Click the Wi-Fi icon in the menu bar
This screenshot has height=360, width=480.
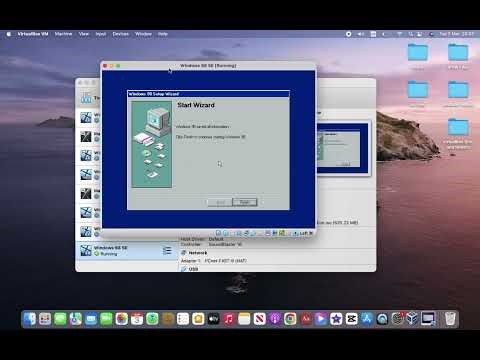399,34
